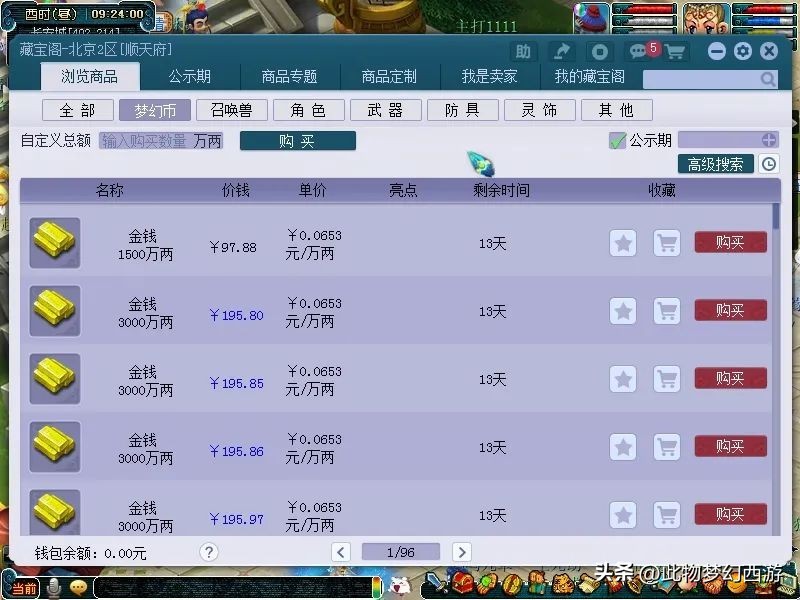Open the 商品专题 tab
The image size is (800, 600).
[289, 77]
